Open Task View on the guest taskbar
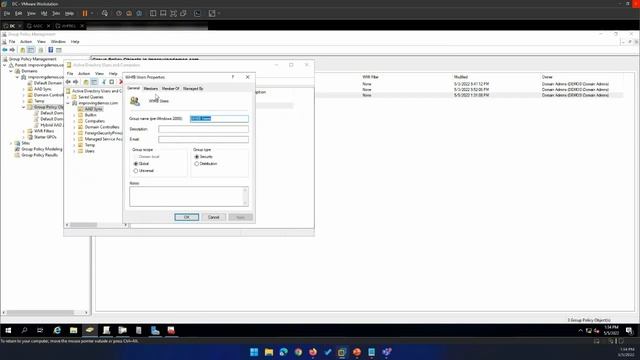 [40, 330]
